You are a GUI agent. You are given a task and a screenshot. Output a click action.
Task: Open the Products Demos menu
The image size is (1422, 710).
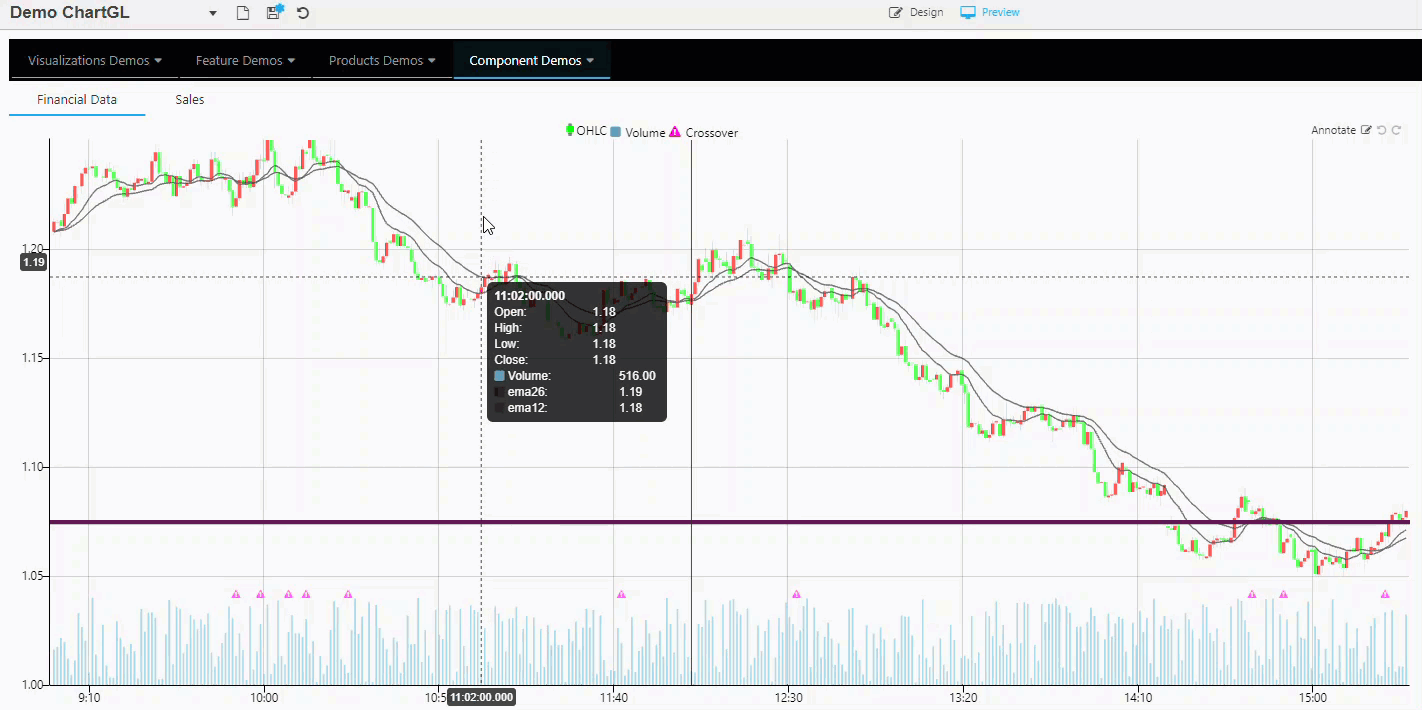point(382,60)
